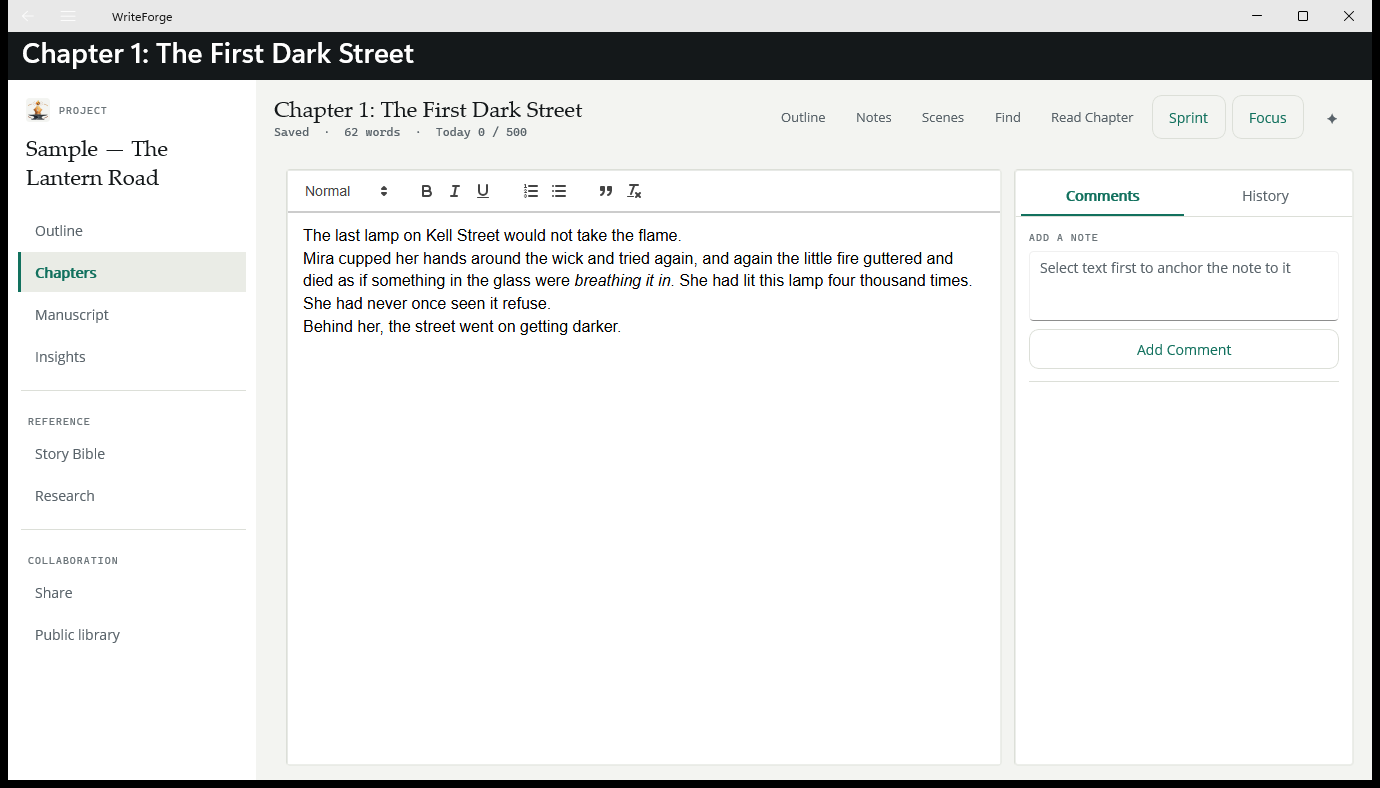The image size is (1380, 788).
Task: Open Insights in the sidebar
Action: tap(132, 357)
